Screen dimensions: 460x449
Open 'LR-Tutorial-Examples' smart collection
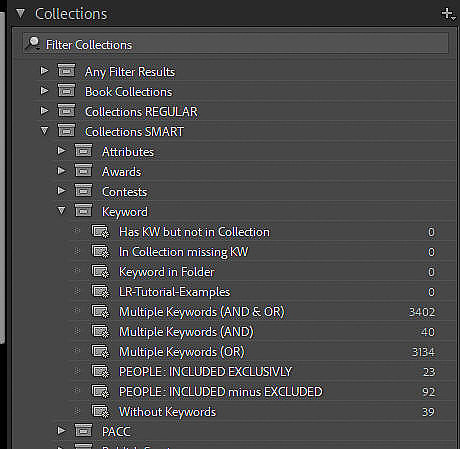pos(174,292)
